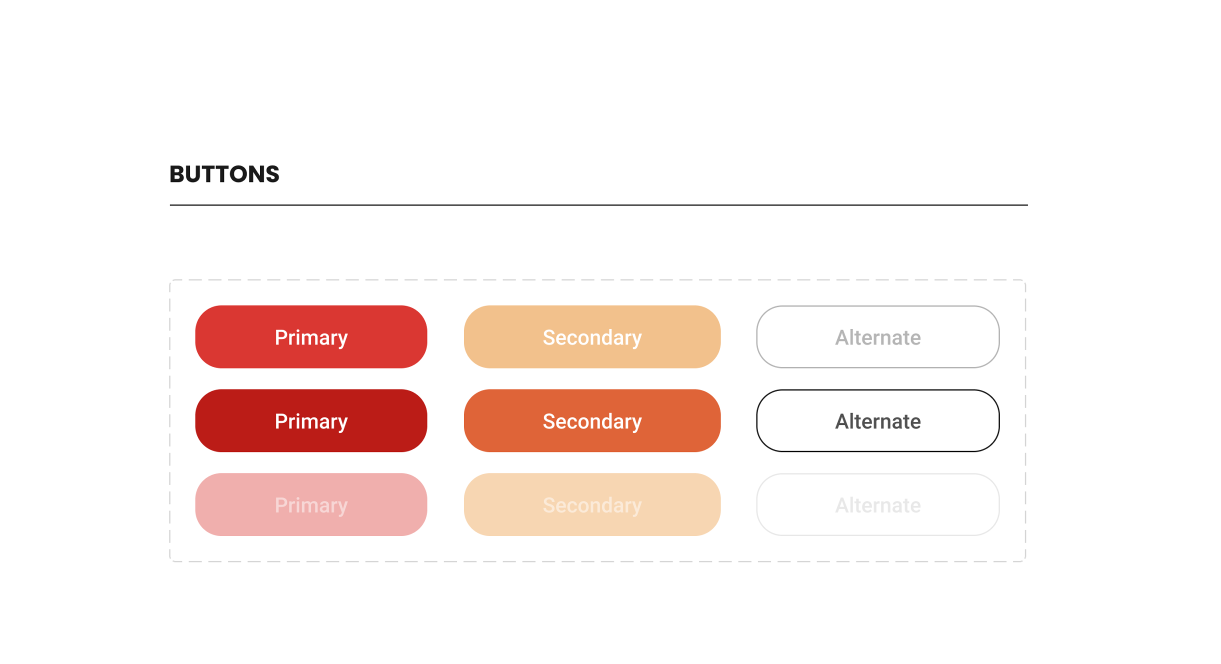Click 'Secondary' text on the deep orange button

click(x=592, y=422)
